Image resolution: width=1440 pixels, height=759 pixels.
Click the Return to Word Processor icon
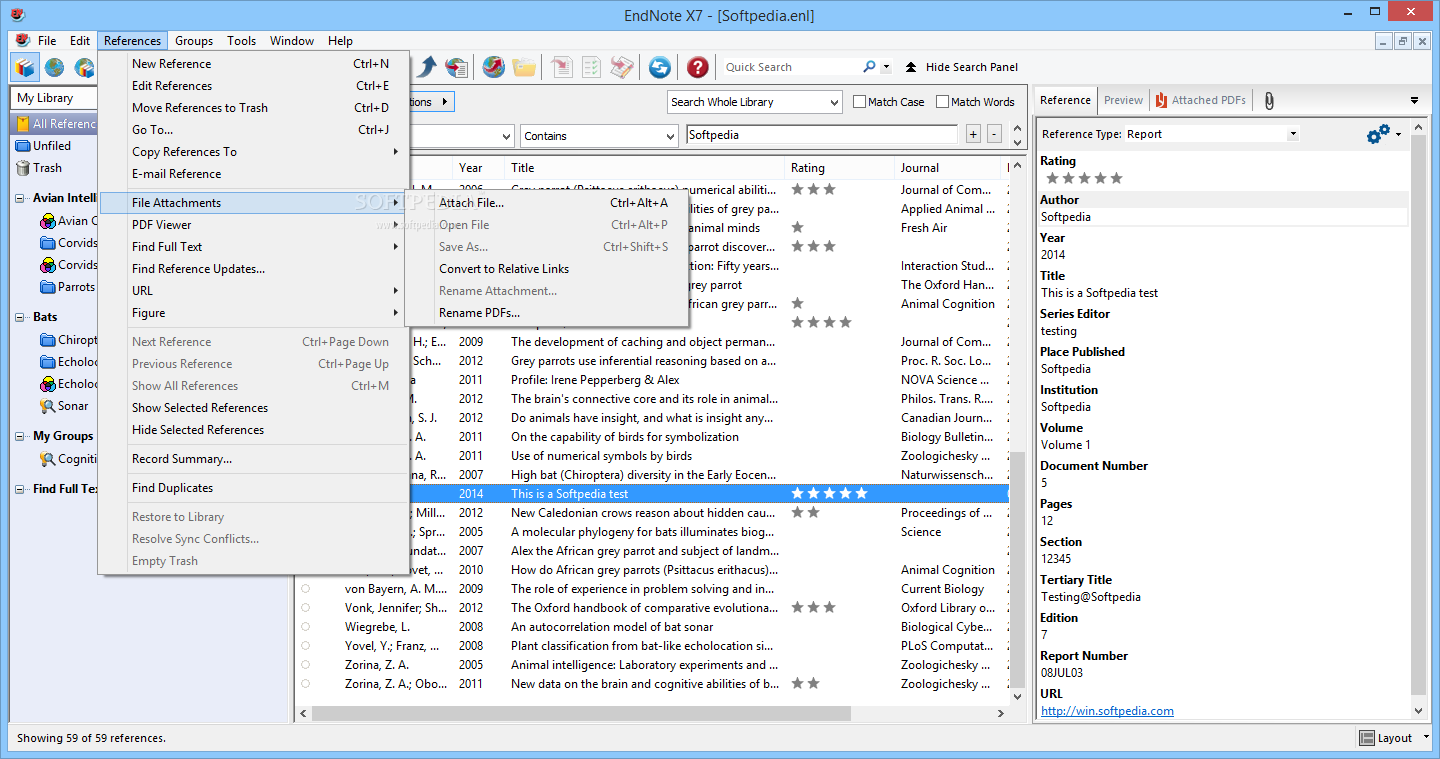pyautogui.click(x=622, y=67)
